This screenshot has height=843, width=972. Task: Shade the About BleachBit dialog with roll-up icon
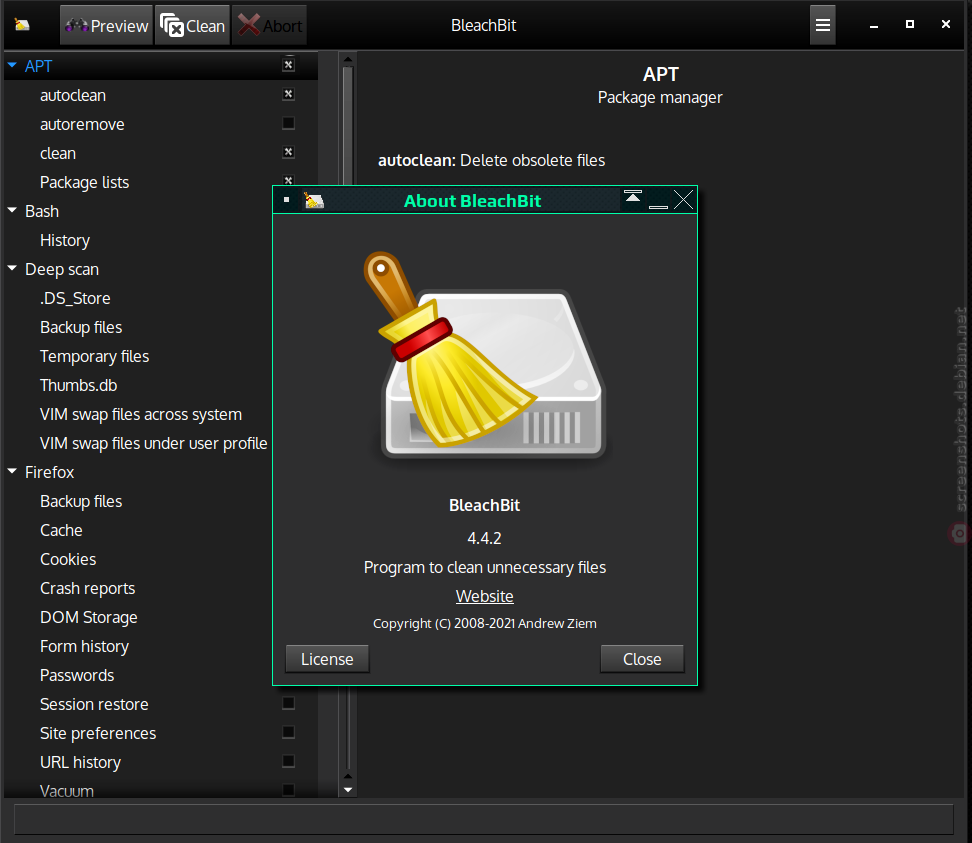(632, 197)
